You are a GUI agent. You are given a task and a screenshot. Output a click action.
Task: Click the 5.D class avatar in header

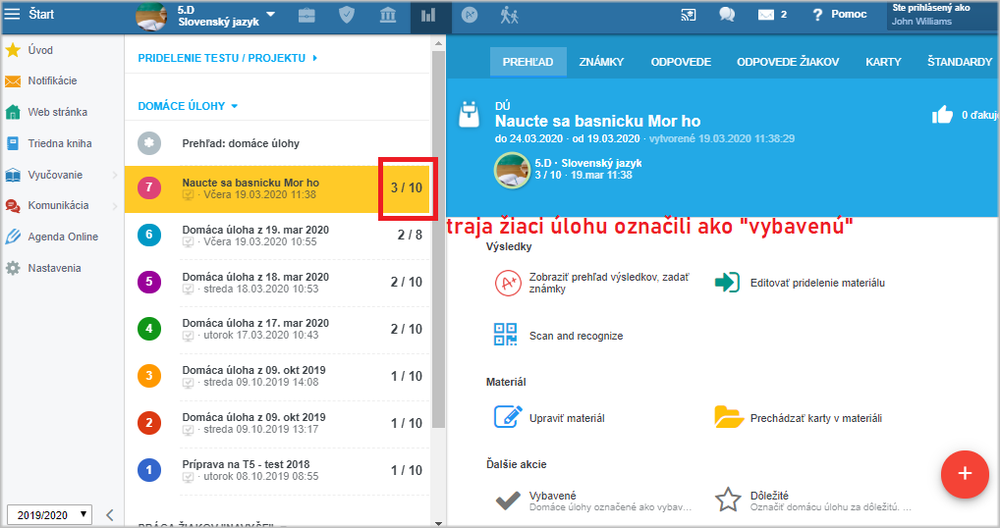(x=512, y=170)
